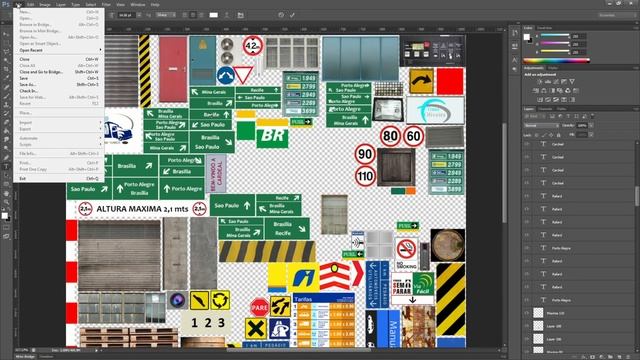Viewport: 640px width, 360px height.
Task: Select the Eraser tool
Action: click(x=6, y=122)
